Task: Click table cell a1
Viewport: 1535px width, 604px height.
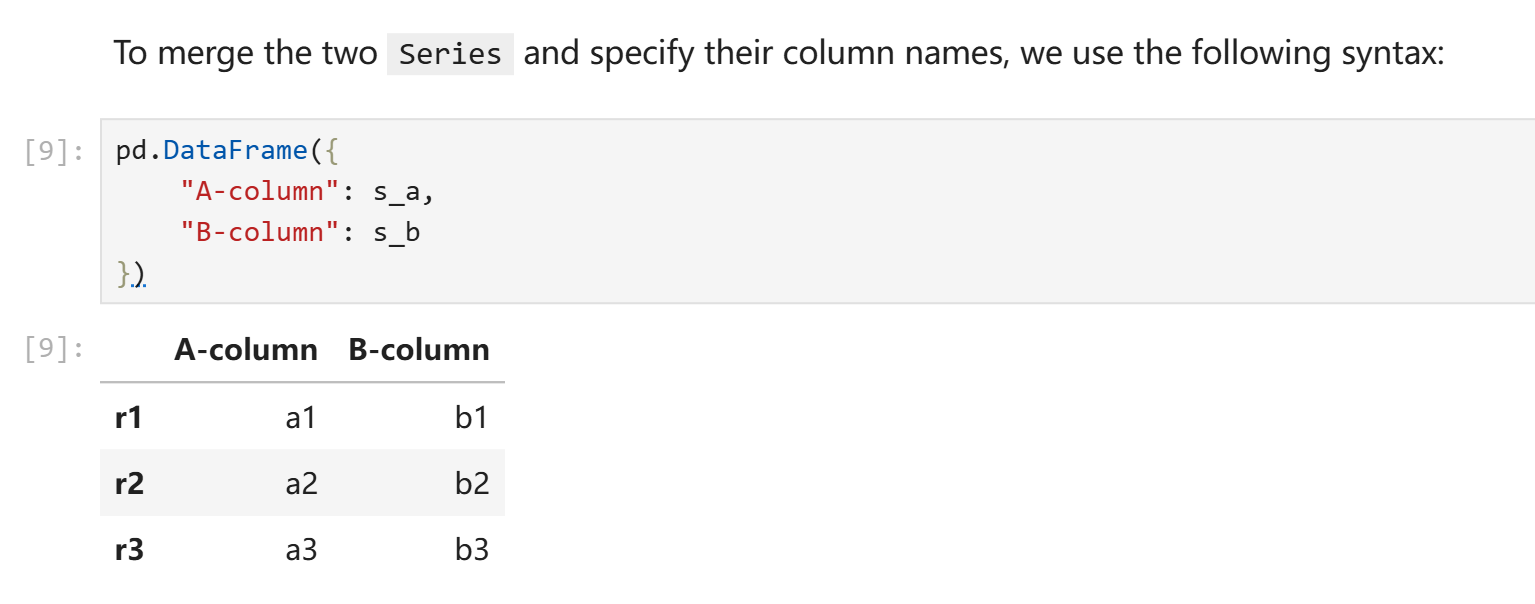Action: (x=301, y=417)
